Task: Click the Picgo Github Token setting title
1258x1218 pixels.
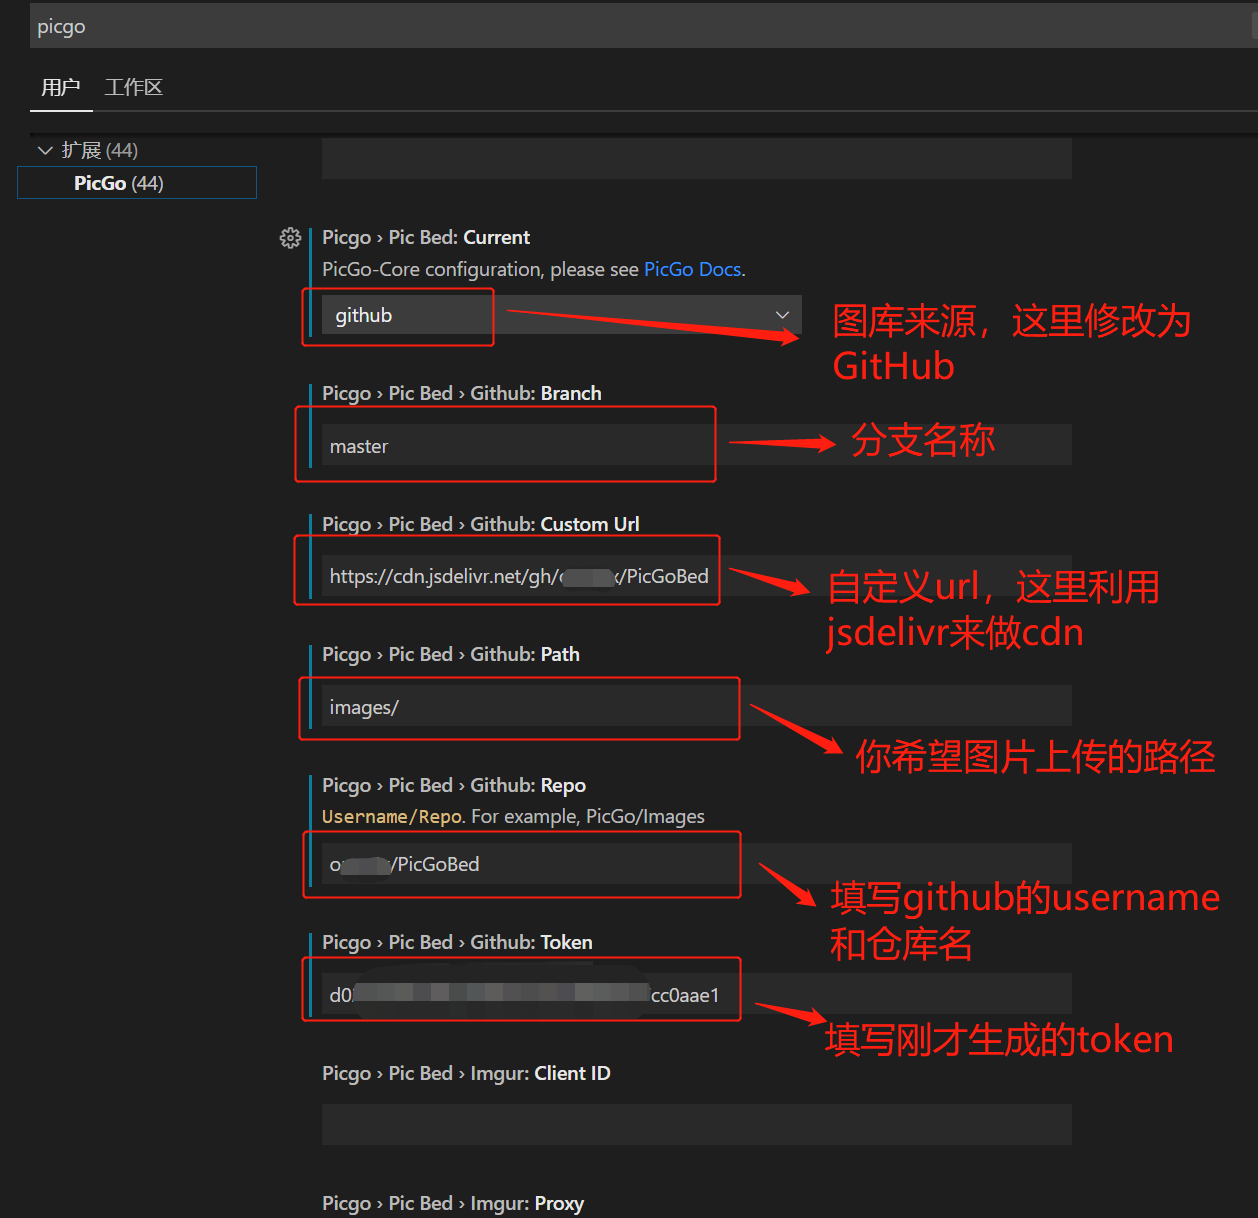Action: pyautogui.click(x=457, y=942)
